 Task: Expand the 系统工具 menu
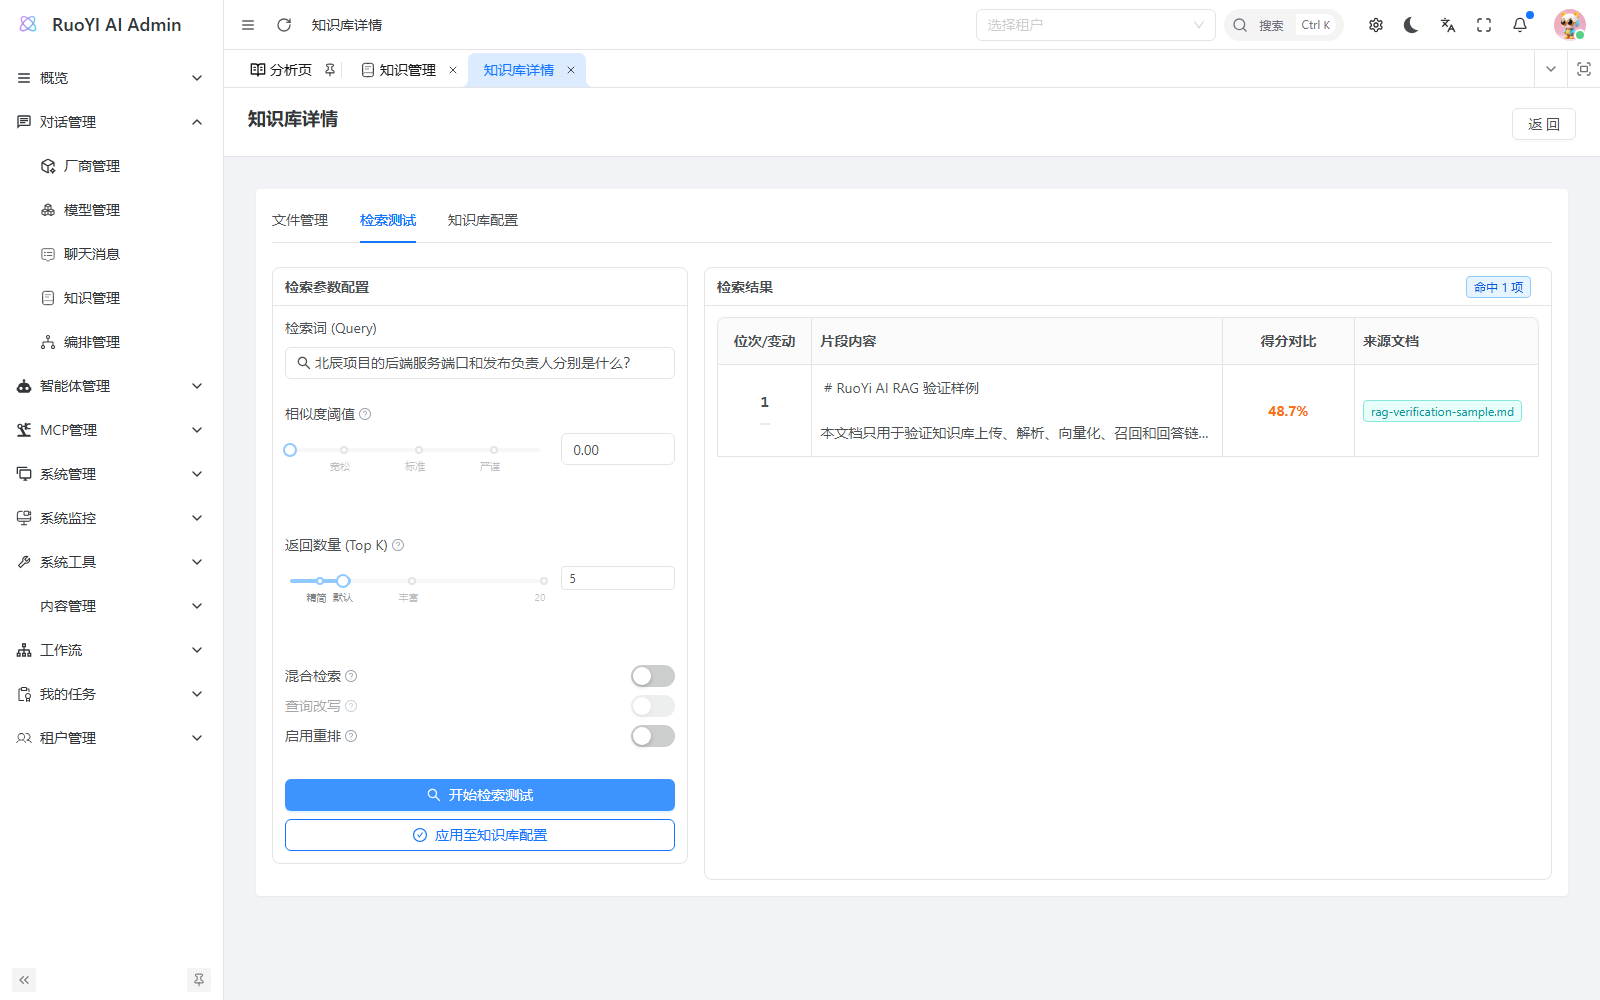111,562
